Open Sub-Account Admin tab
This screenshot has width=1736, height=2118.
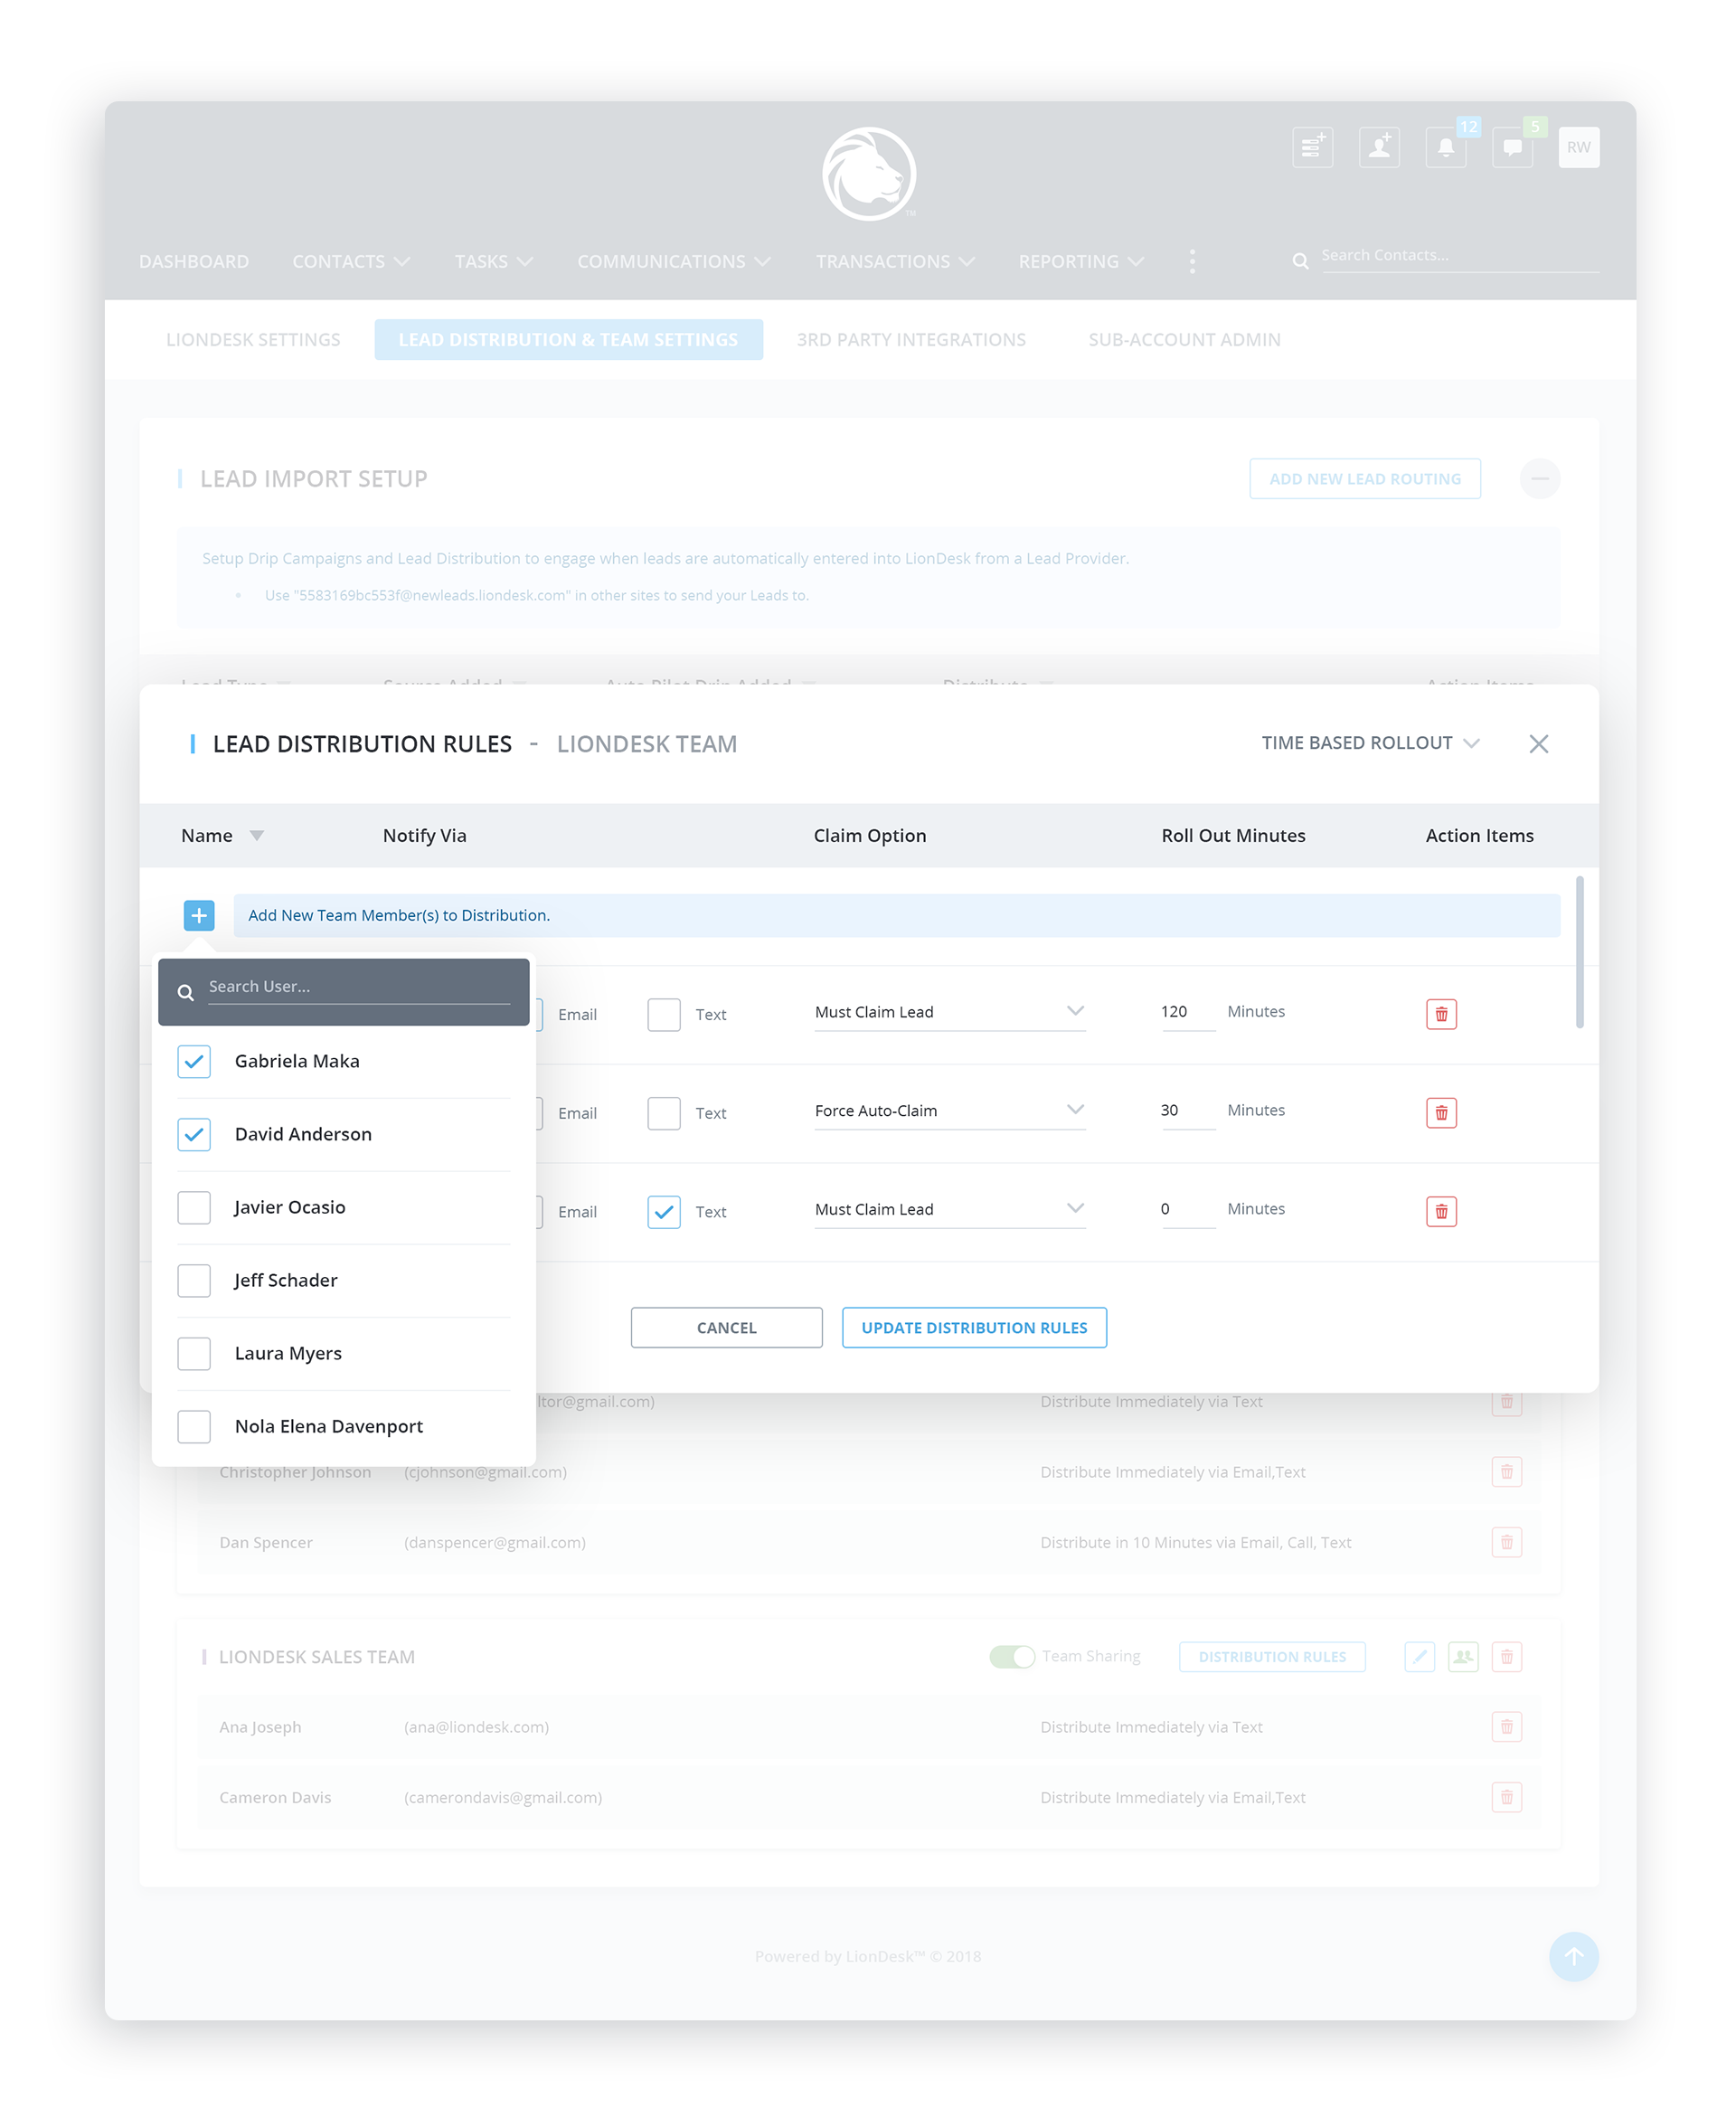point(1184,340)
